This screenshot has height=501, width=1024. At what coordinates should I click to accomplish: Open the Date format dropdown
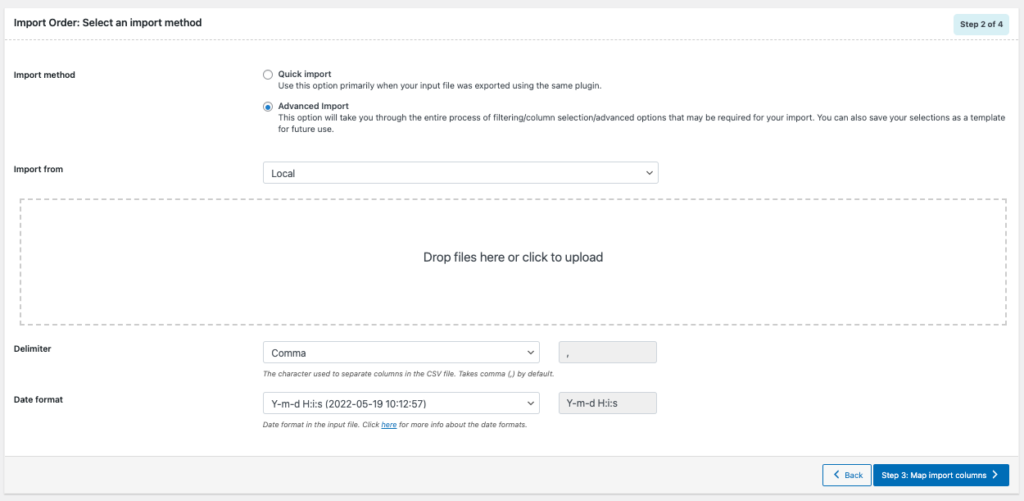point(401,403)
